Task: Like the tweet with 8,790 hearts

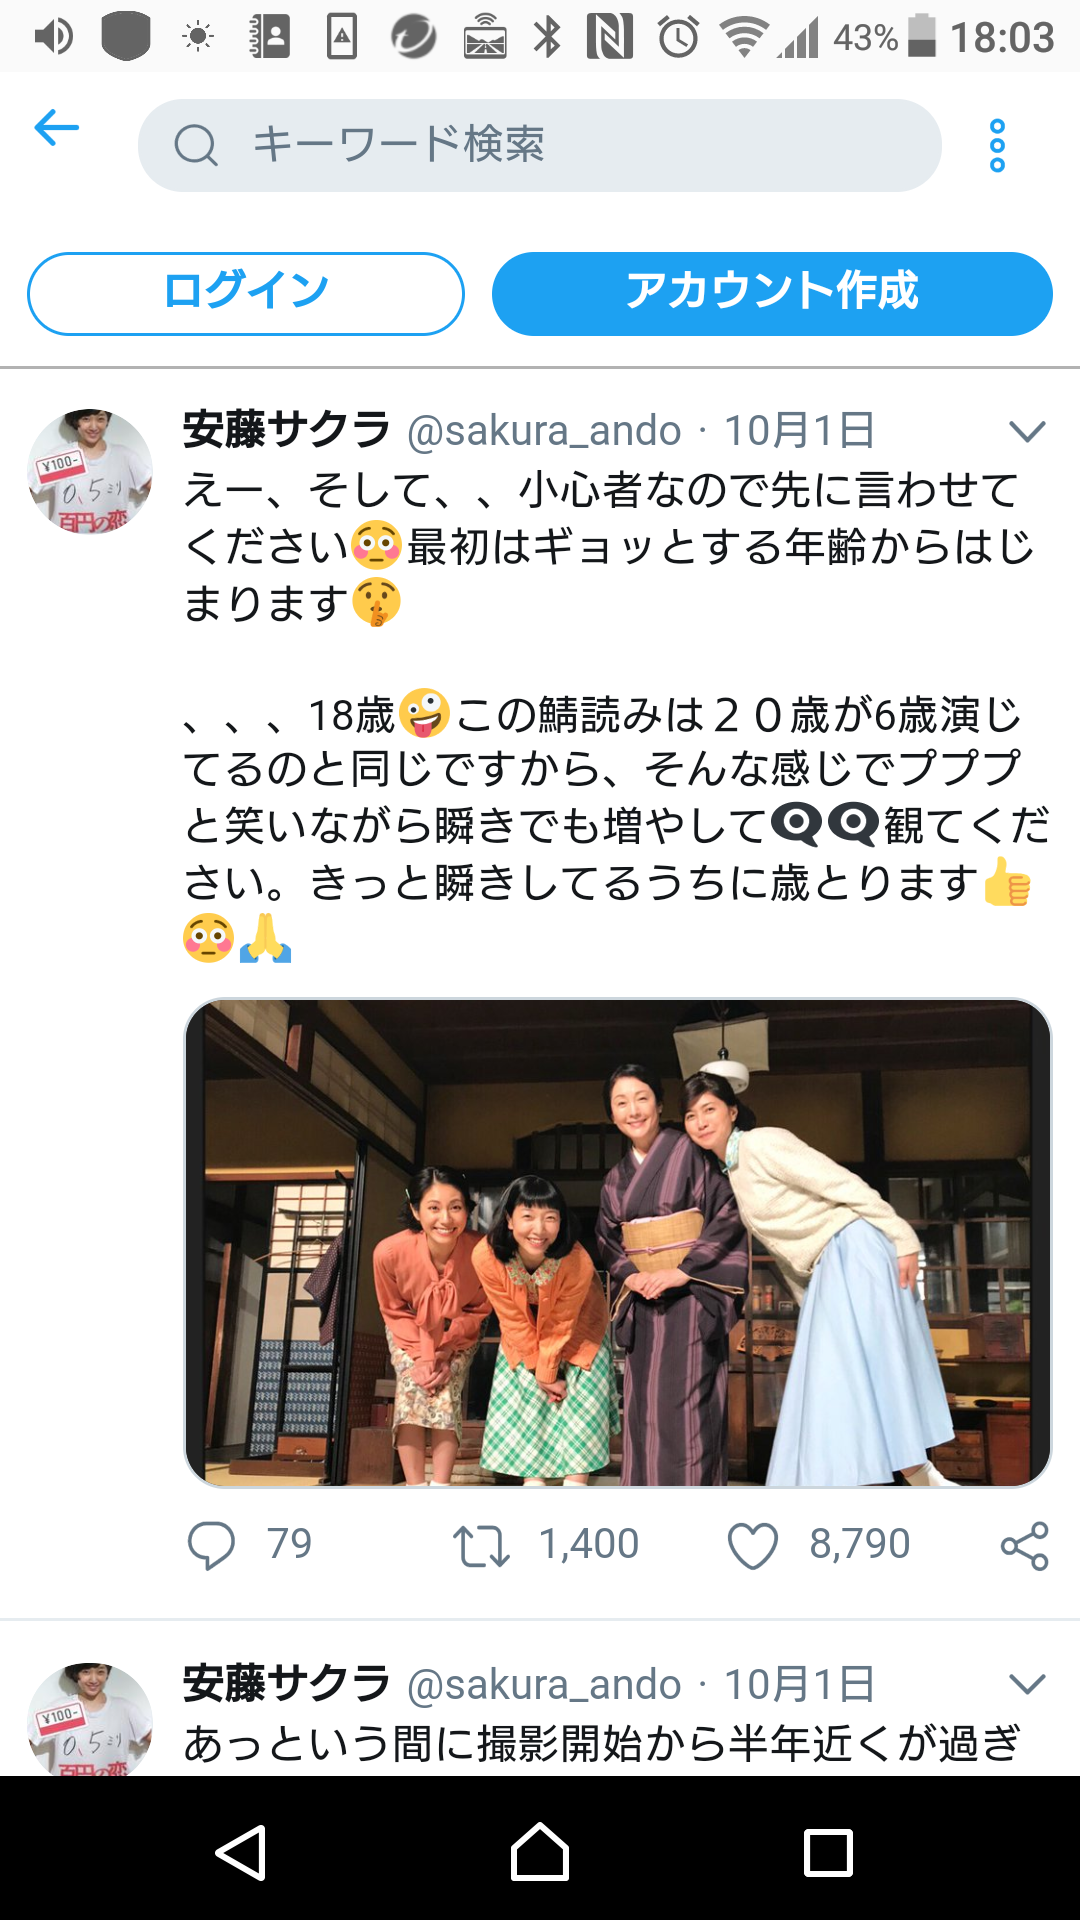Action: click(752, 1545)
